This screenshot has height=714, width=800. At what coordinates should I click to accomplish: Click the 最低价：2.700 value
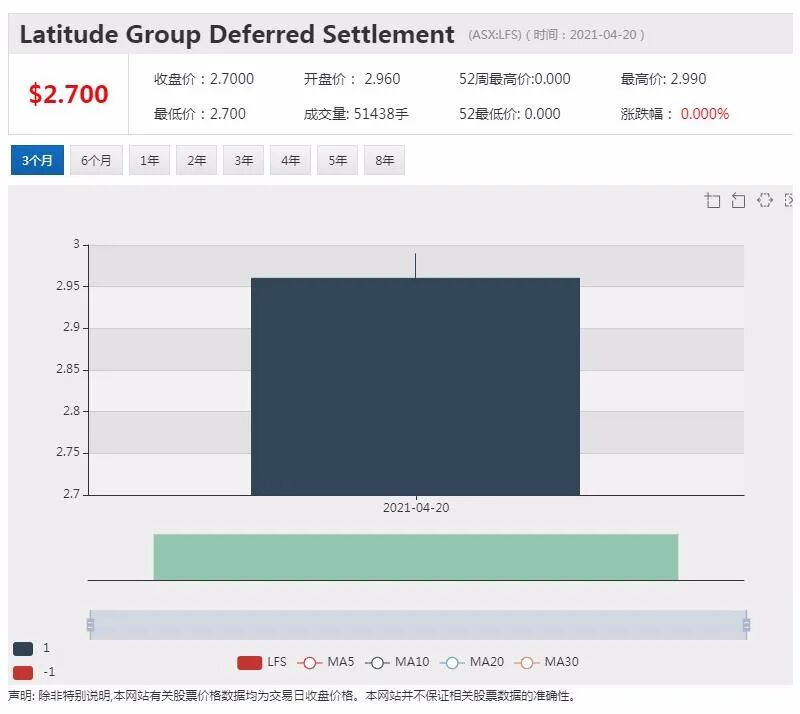click(x=199, y=114)
